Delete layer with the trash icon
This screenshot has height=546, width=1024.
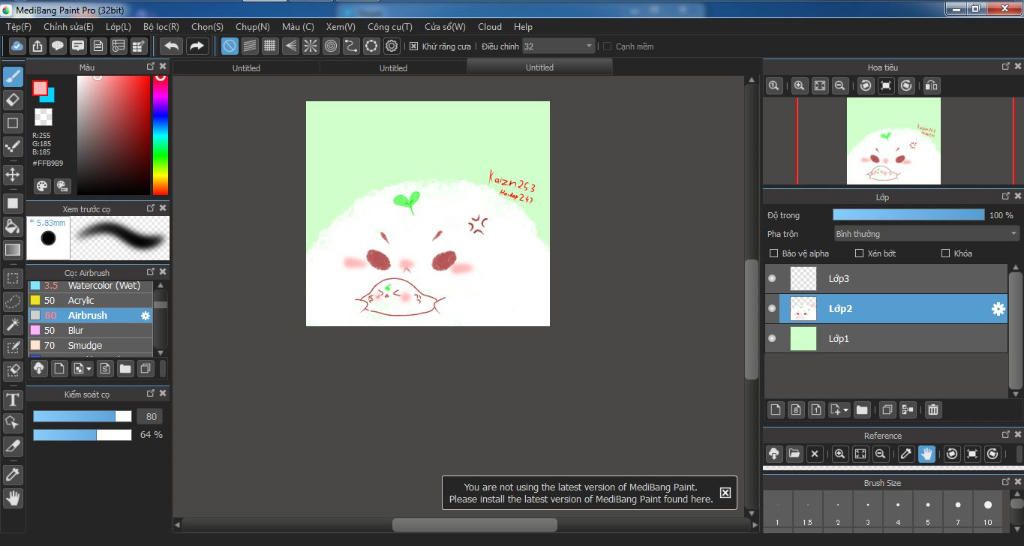click(x=933, y=410)
